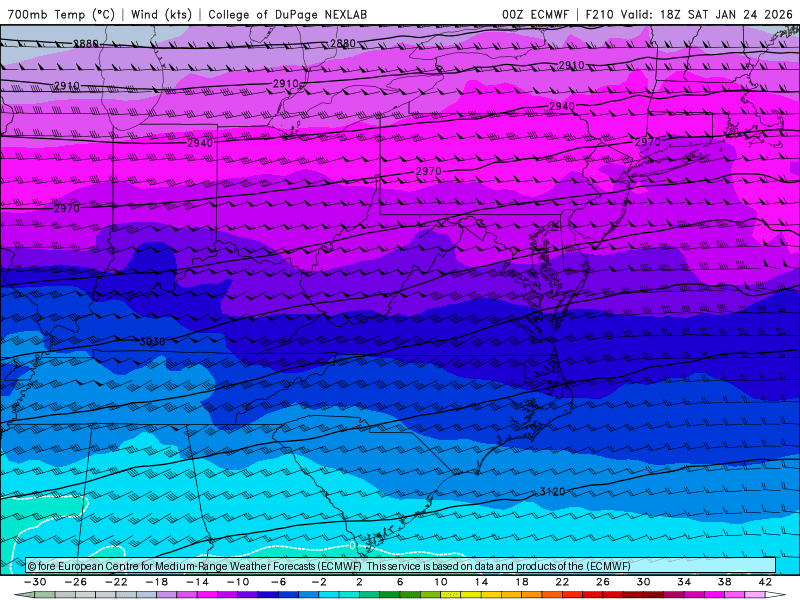Image resolution: width=800 pixels, height=600 pixels.
Task: Click the positive 26 color scale label
Action: pos(603,582)
